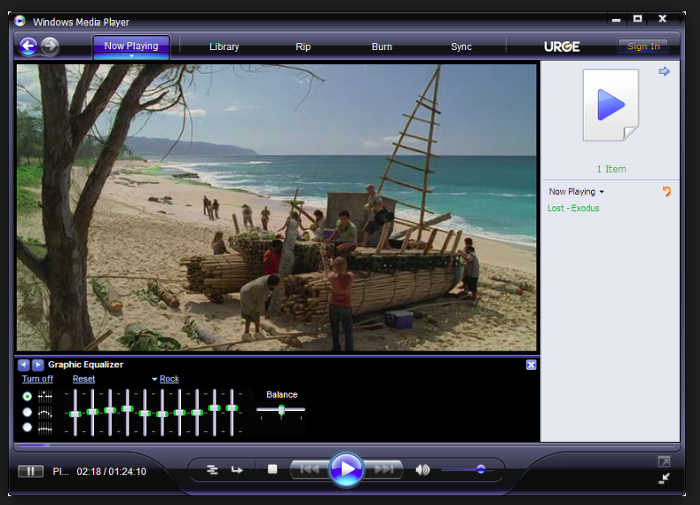Click the first equalizer band slider
700x505 pixels.
[x=75, y=413]
